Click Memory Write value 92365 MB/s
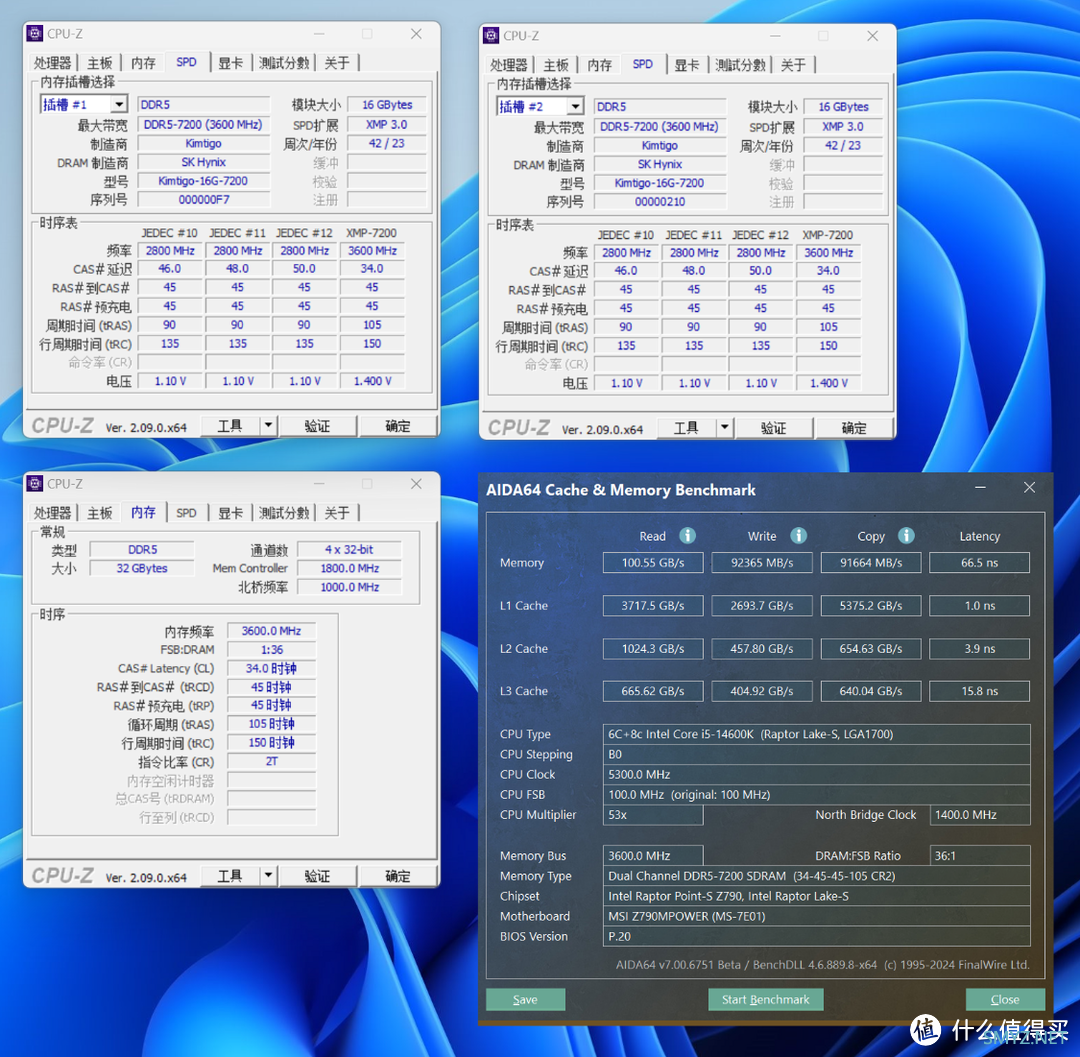The height and width of the screenshot is (1057, 1080). [x=762, y=563]
